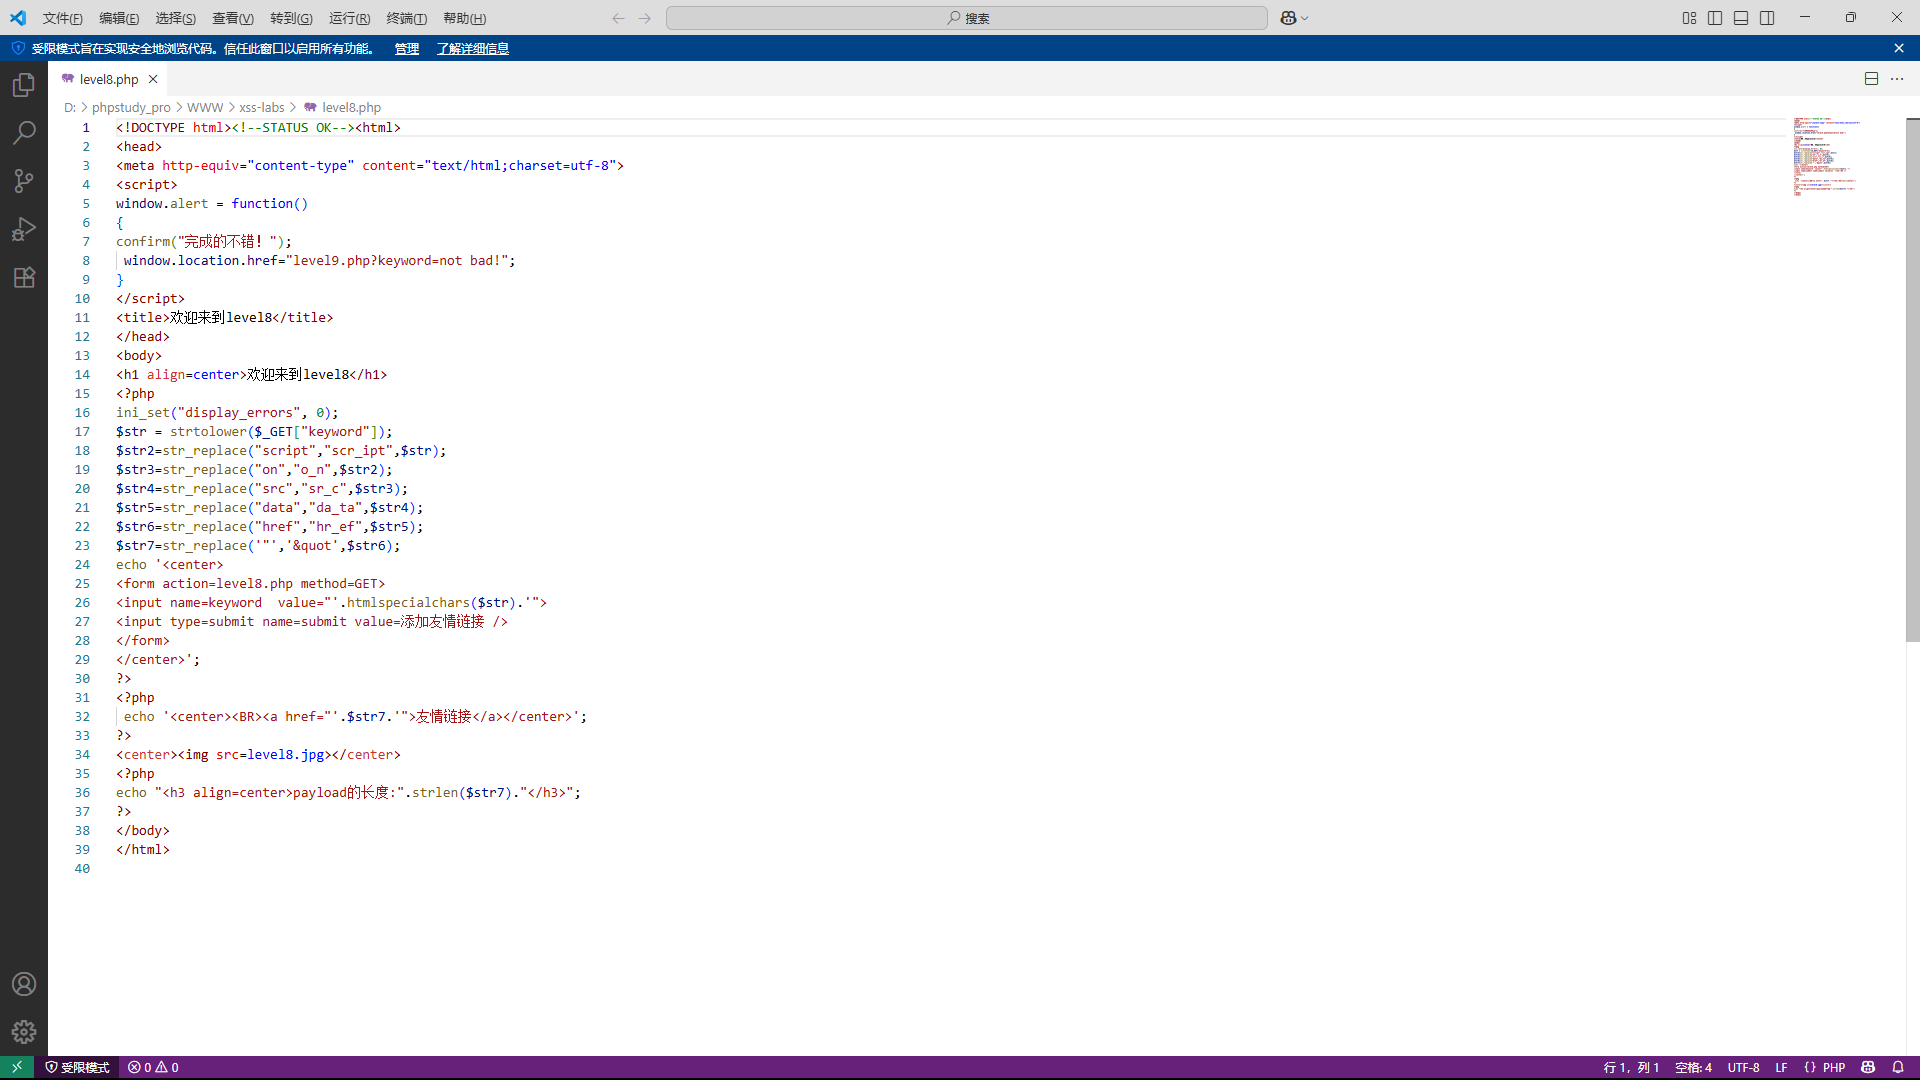Toggle the secondary side bar

pos(1767,18)
